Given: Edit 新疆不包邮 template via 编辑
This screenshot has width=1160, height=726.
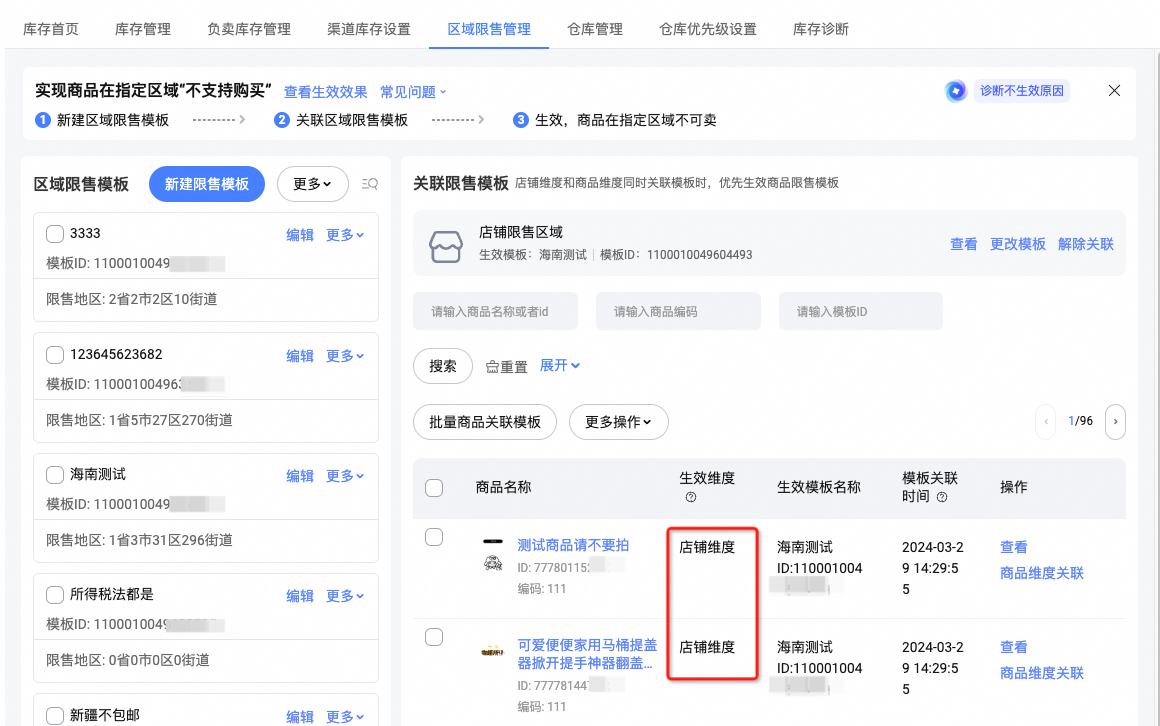Looking at the screenshot, I should (300, 716).
